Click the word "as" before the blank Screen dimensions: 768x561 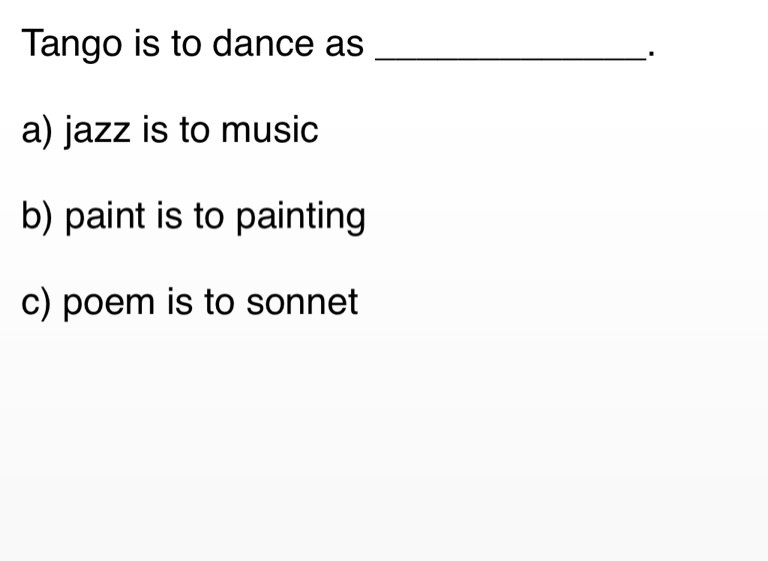tap(344, 45)
